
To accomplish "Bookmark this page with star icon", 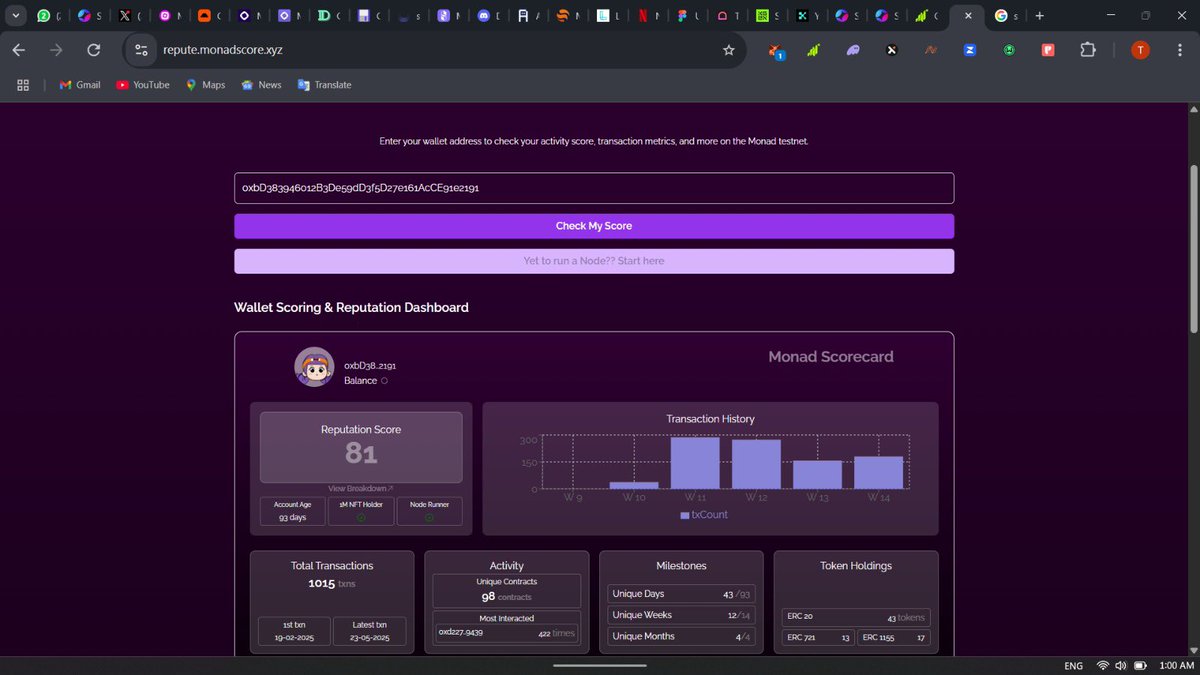I will tap(729, 50).
